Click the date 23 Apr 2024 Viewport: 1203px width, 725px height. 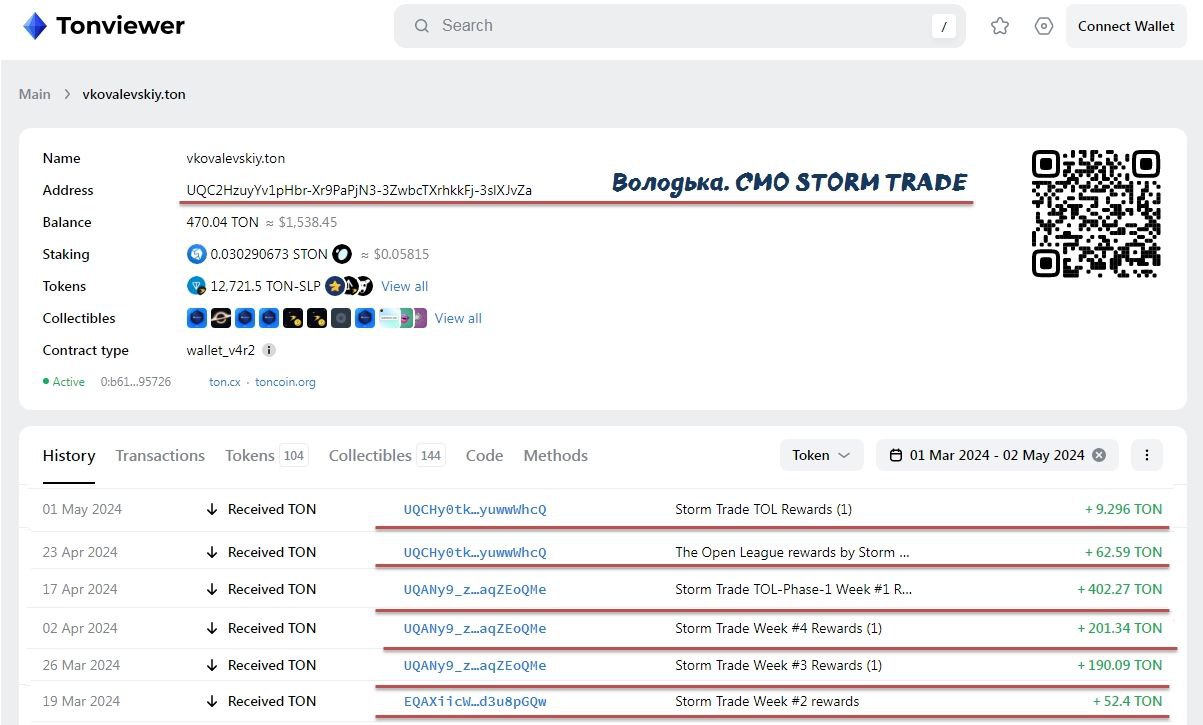(80, 552)
